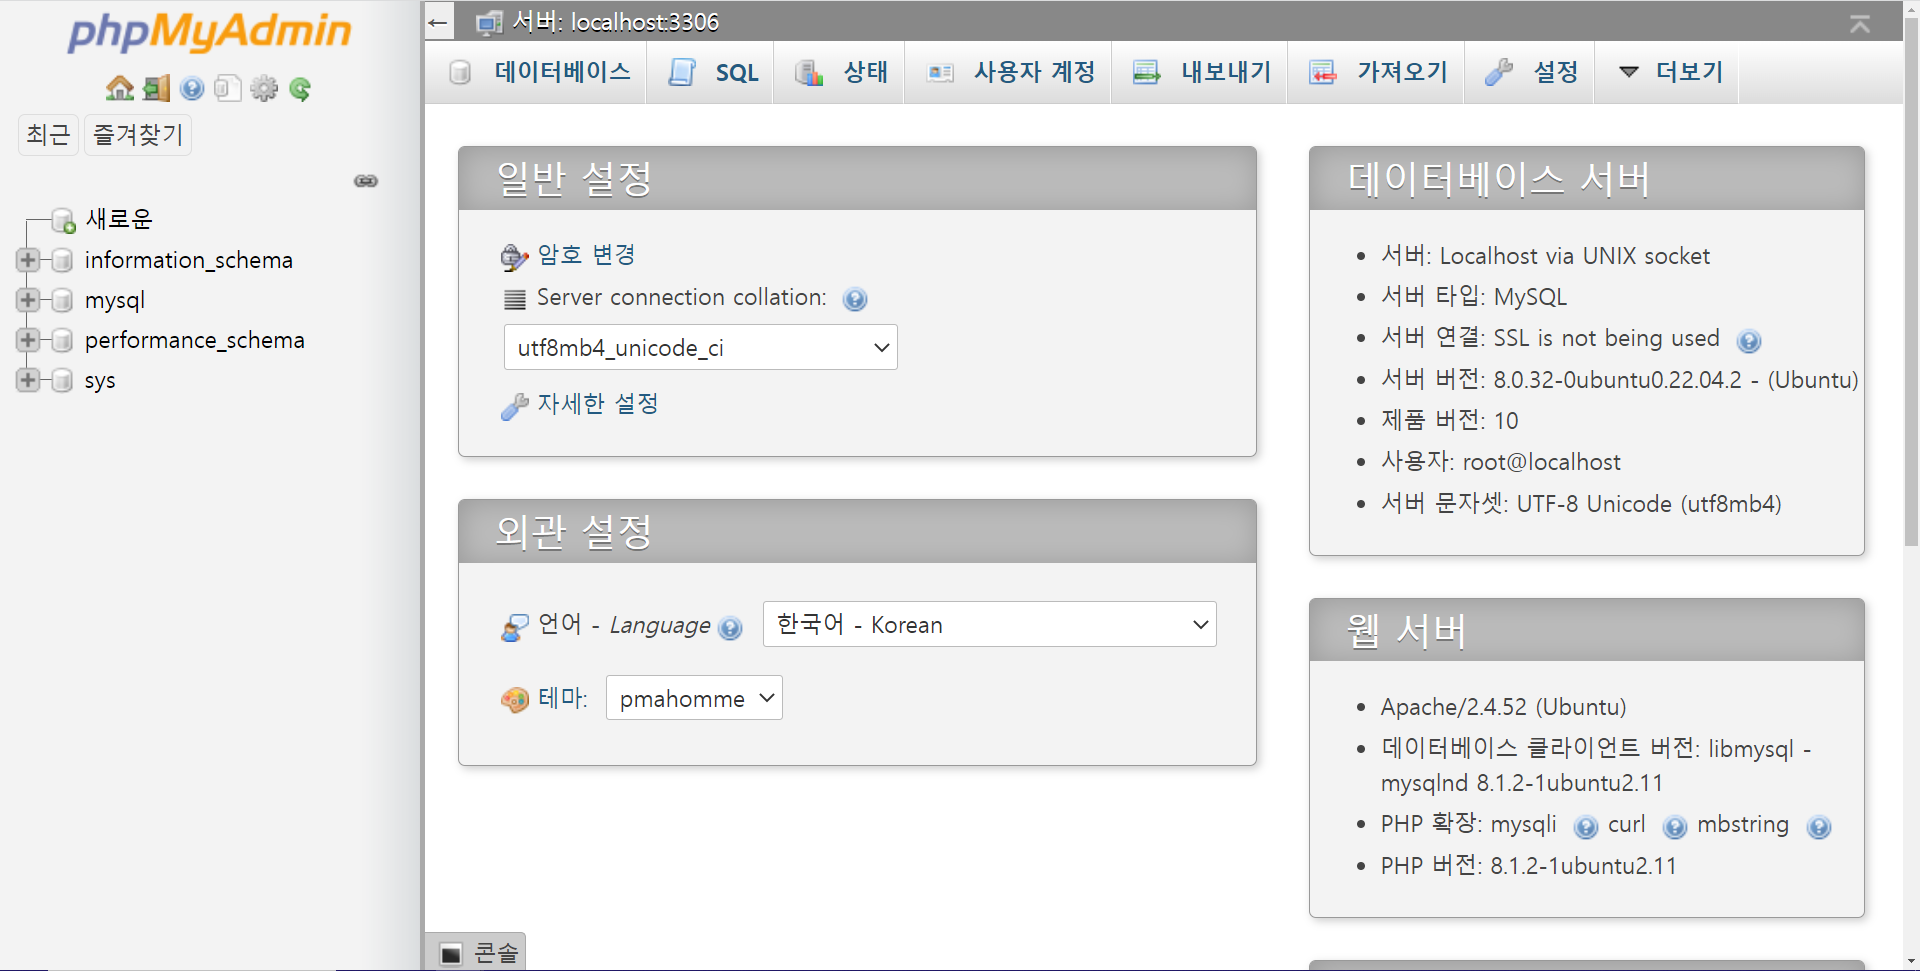Click the vertical page scrollbar
This screenshot has width=1920, height=971.
tap(1911, 280)
